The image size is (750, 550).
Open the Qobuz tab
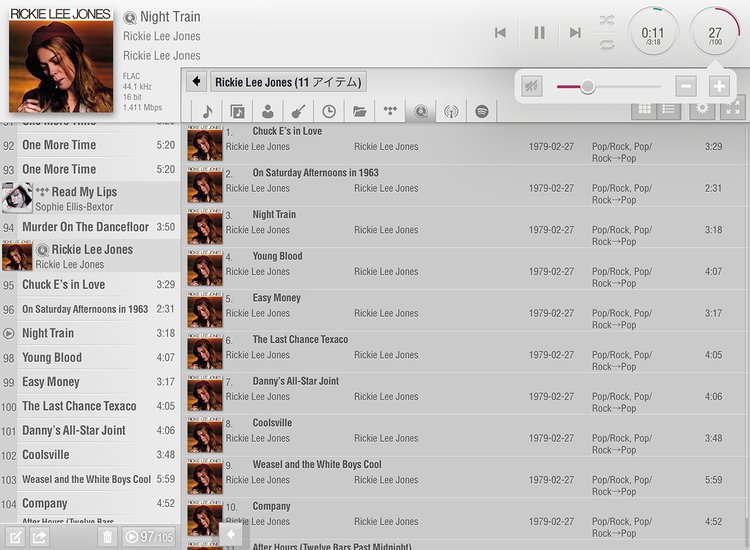point(421,111)
